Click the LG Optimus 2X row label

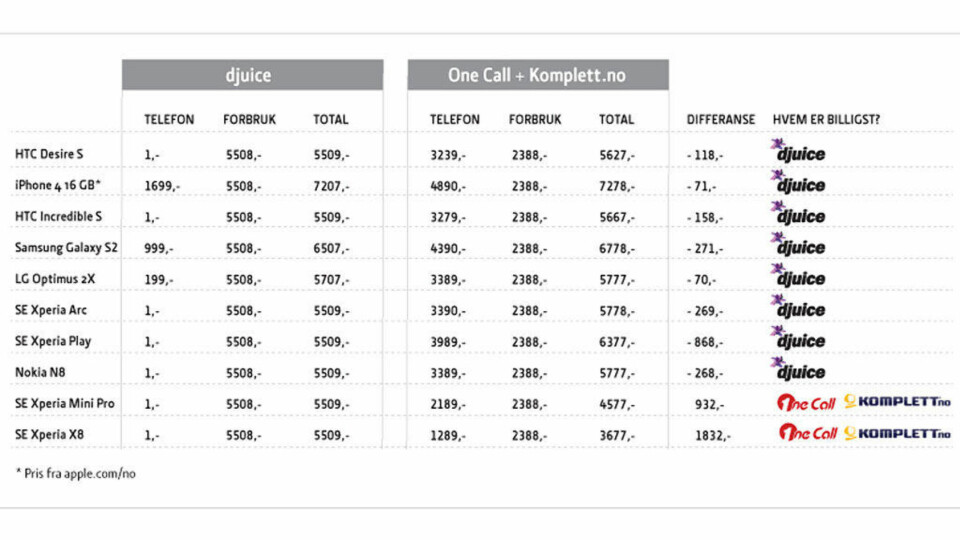(55, 279)
